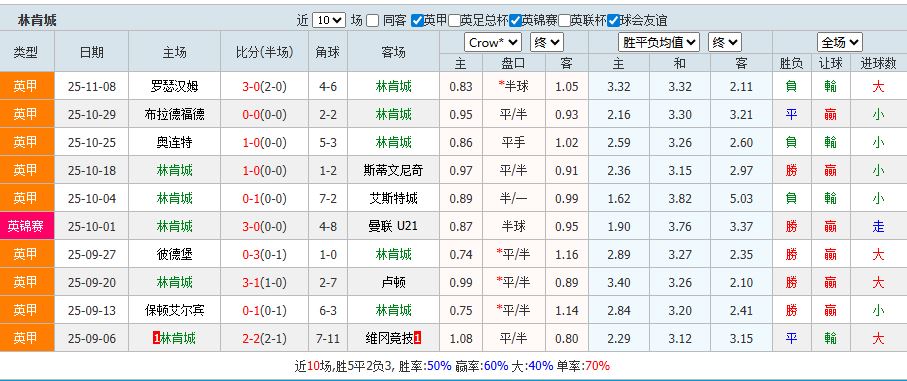This screenshot has height=381, width=907.
Task: Click the odds value 3.40
Action: click(619, 282)
